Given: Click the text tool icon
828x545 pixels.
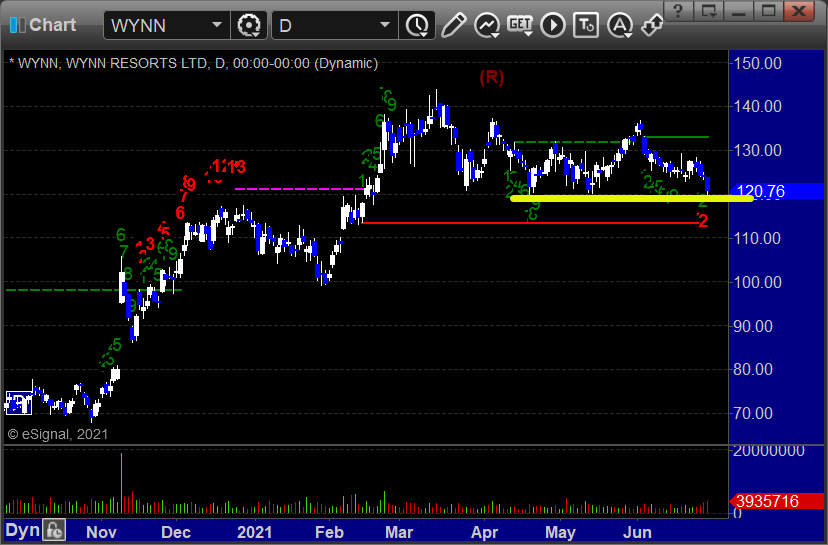Looking at the screenshot, I should tap(586, 25).
